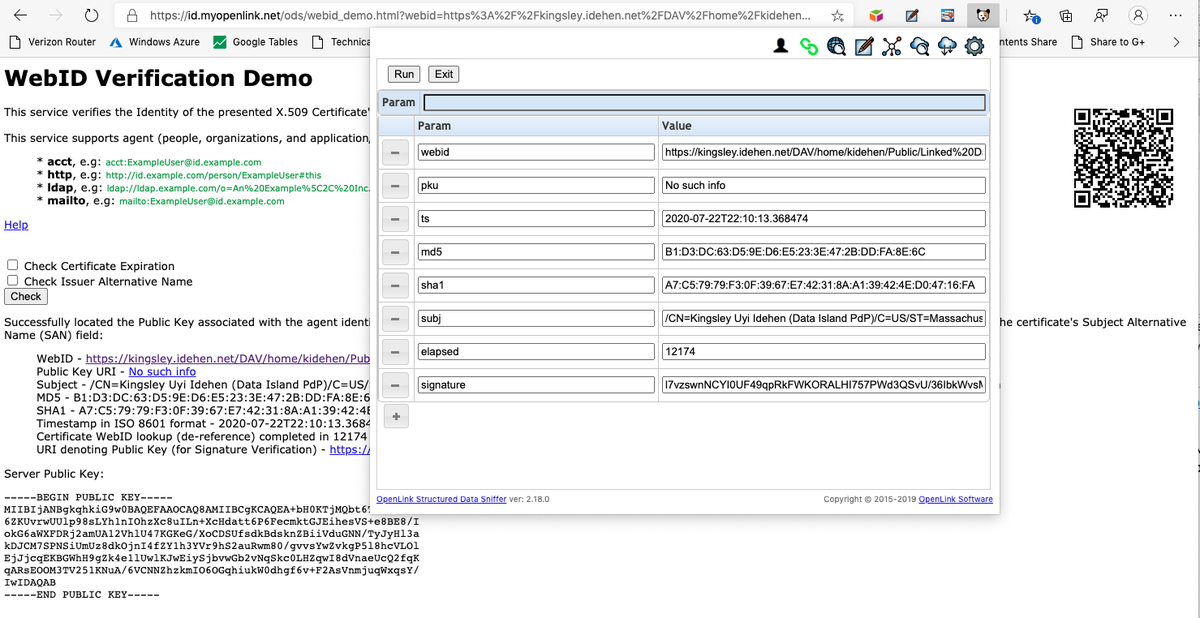Remove the pku parameter row
1200x618 pixels.
point(395,186)
